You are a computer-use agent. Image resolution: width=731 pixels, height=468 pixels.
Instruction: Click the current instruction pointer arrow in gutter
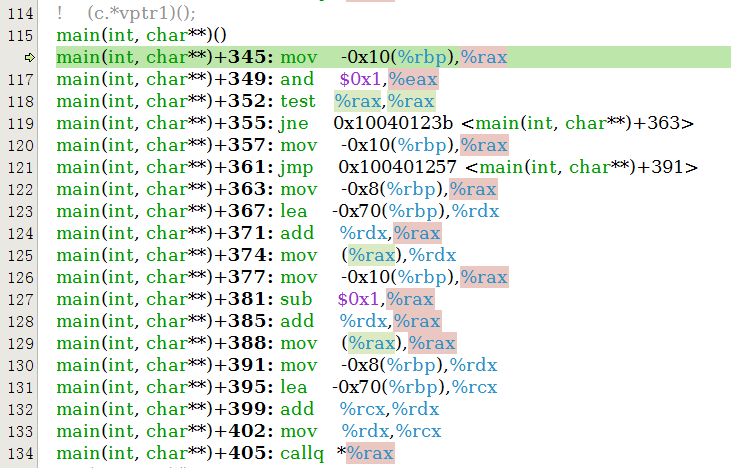click(29, 57)
